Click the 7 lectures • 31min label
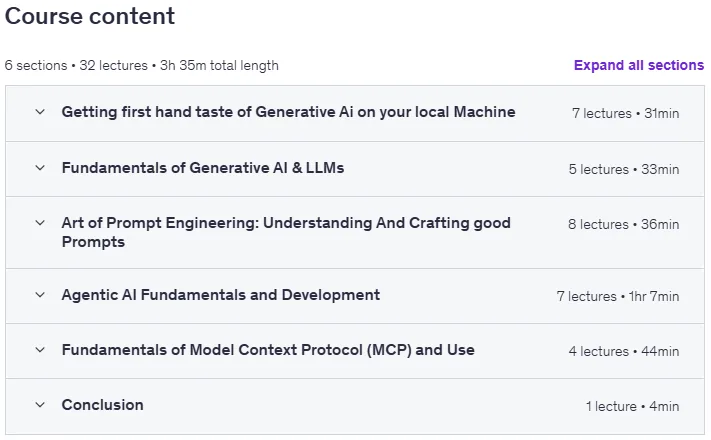 pos(625,113)
